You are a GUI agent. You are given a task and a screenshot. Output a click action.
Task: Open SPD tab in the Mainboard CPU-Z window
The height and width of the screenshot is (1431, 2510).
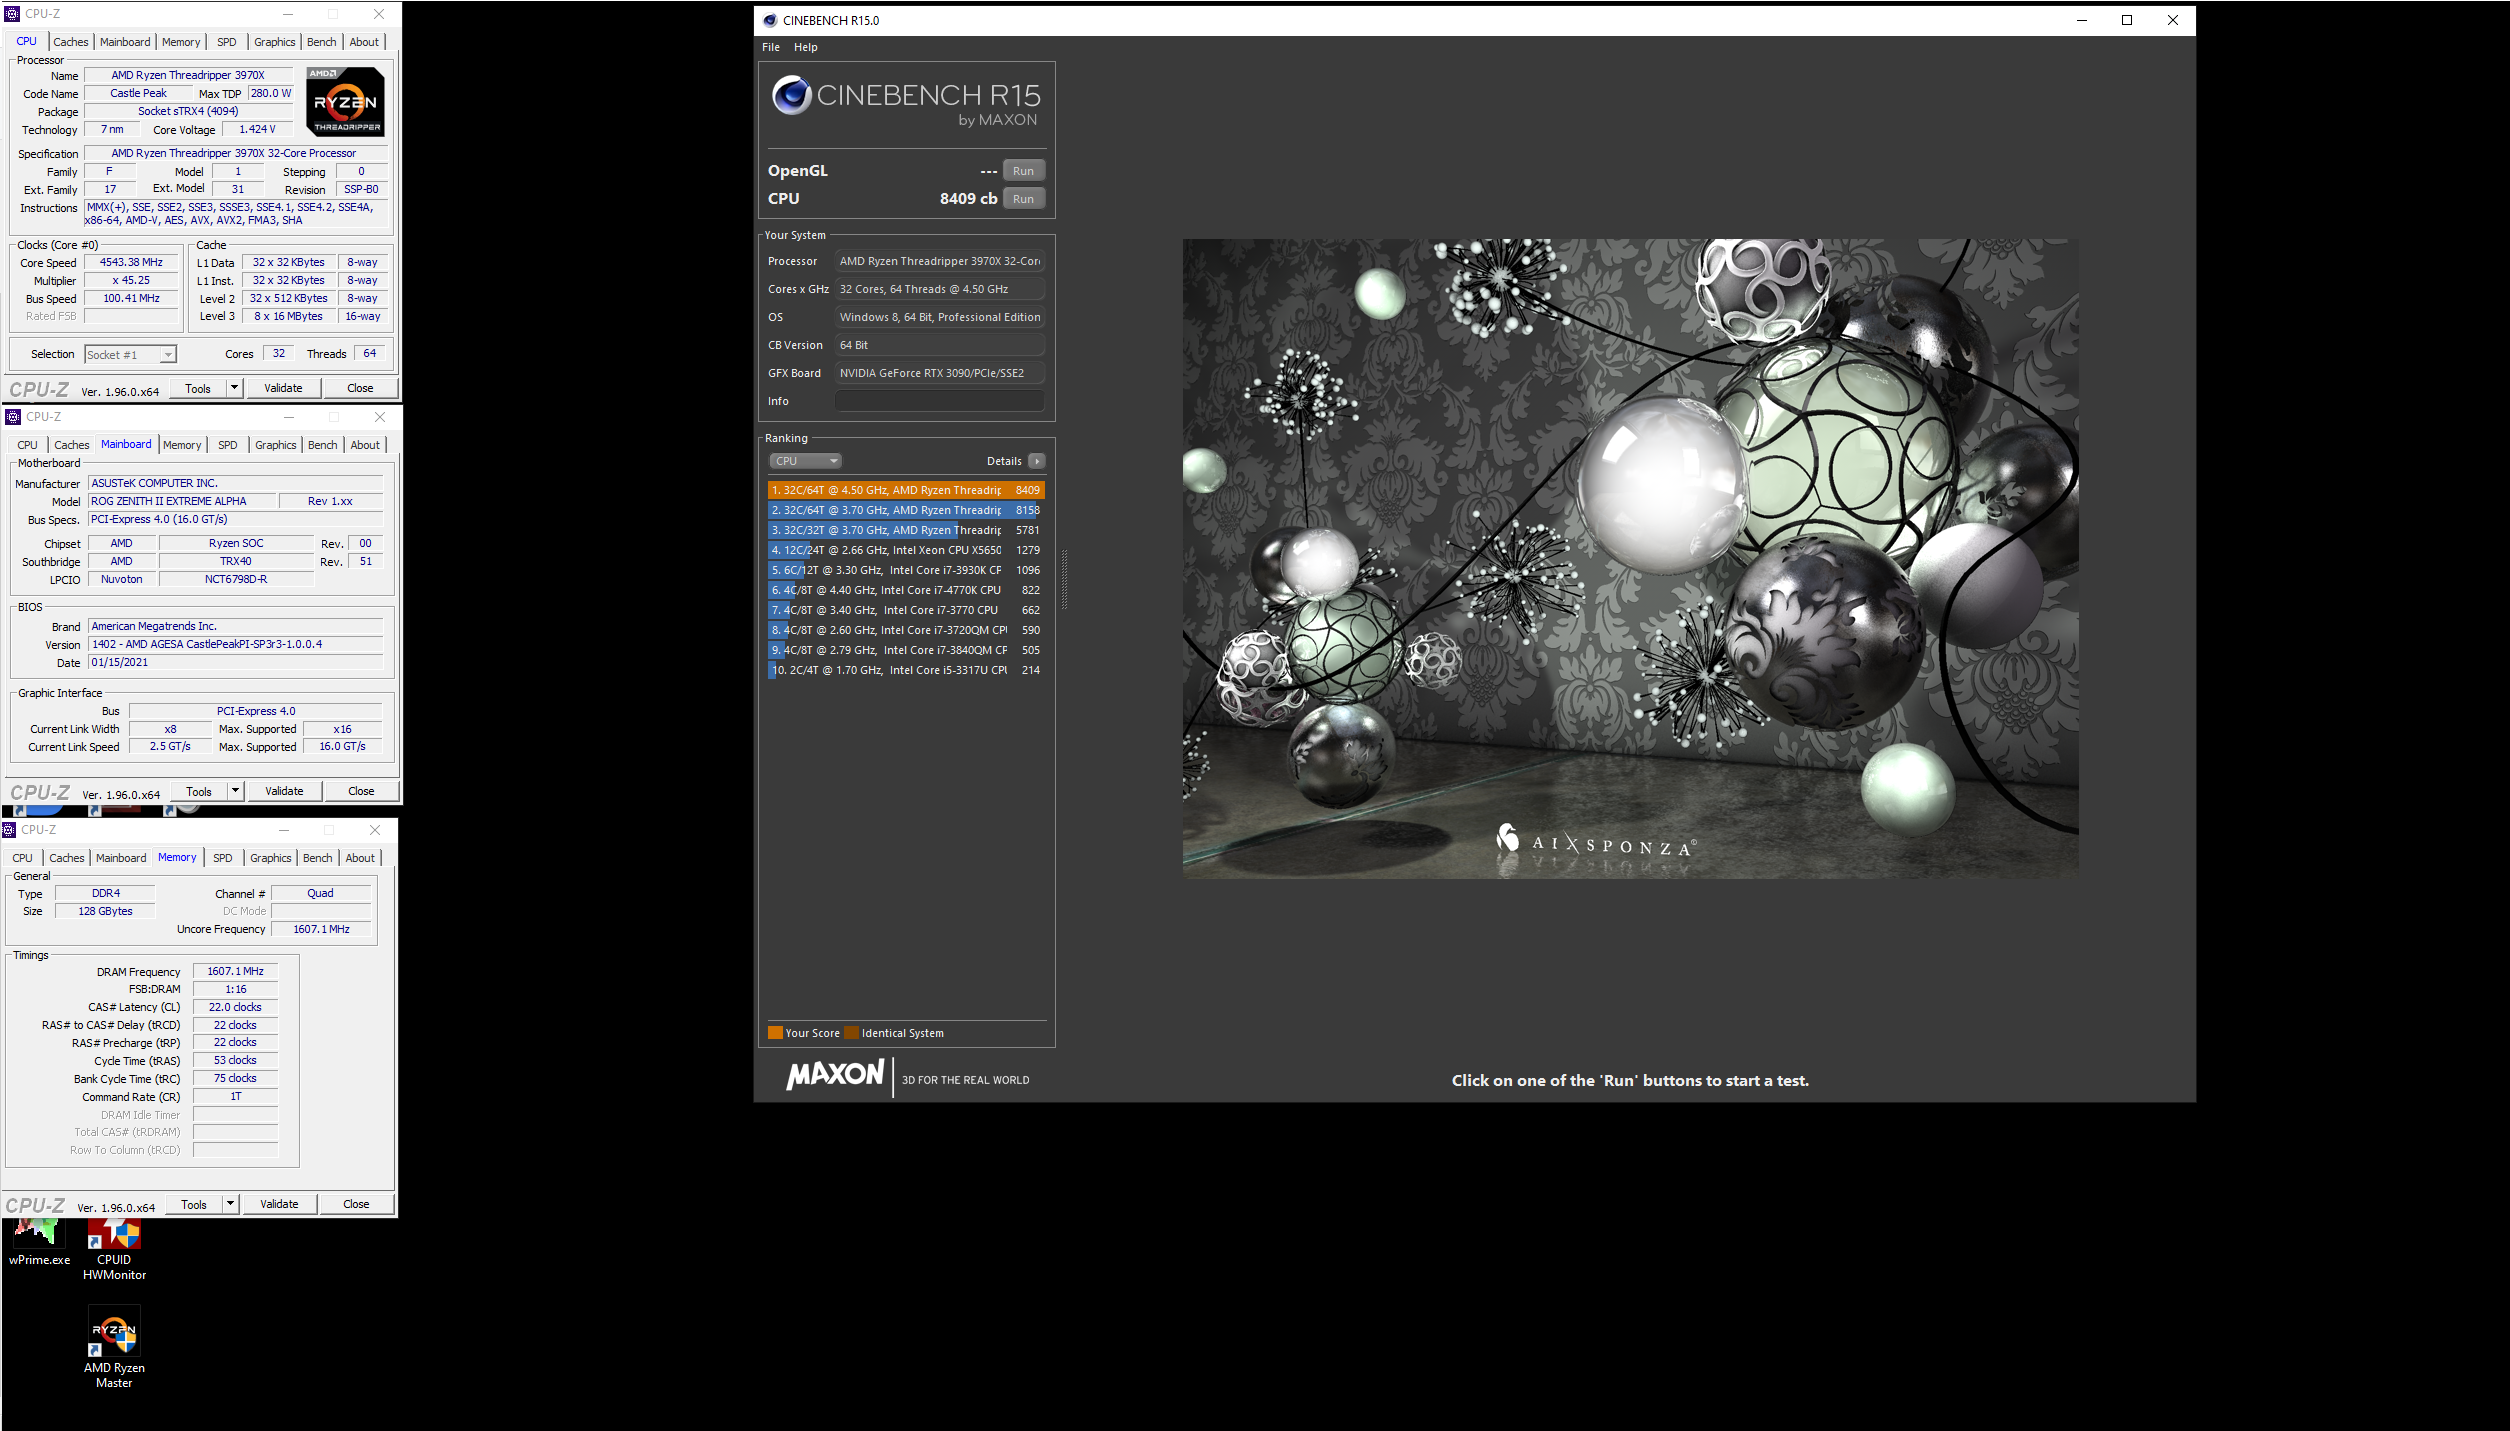pyautogui.click(x=228, y=445)
